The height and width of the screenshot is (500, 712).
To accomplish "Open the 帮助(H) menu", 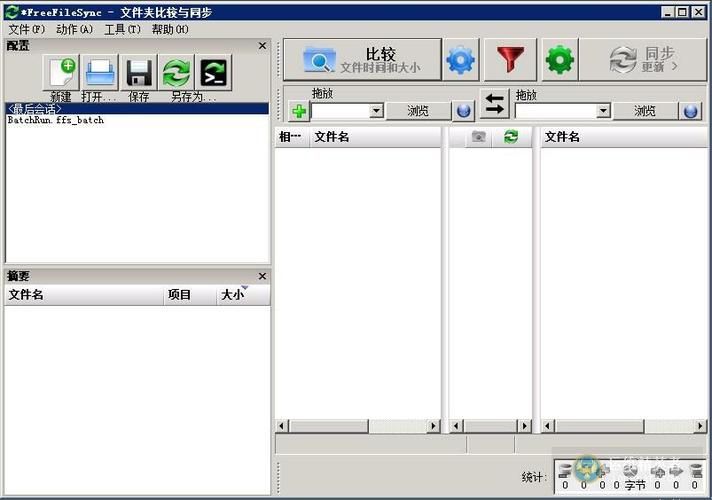I will [x=170, y=30].
